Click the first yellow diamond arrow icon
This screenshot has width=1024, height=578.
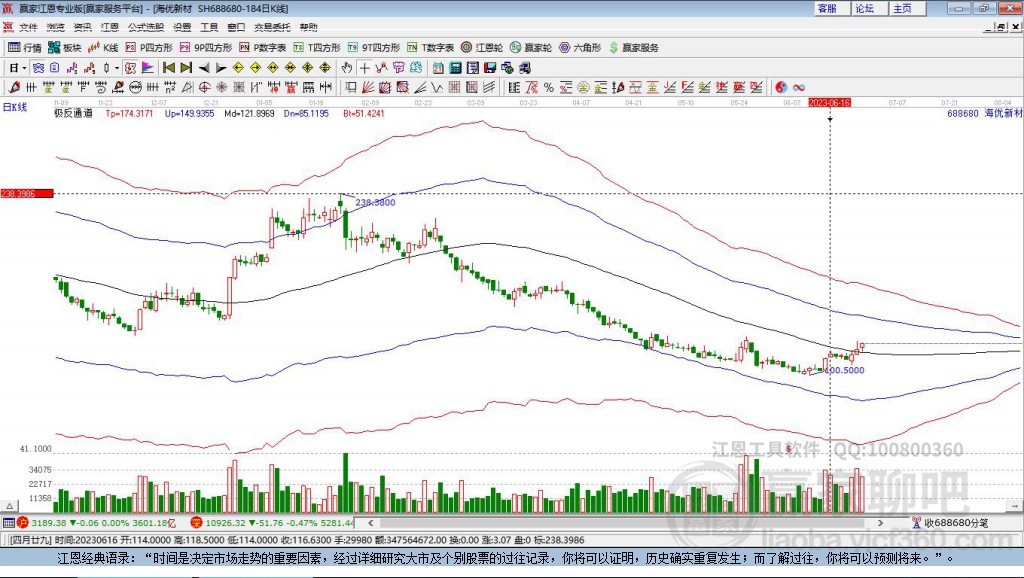pos(238,67)
